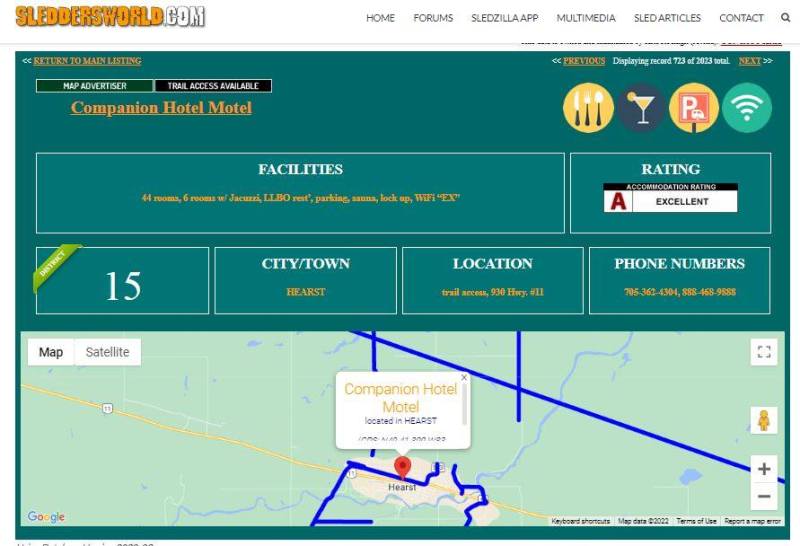The width and height of the screenshot is (800, 546).
Task: Click Report a map error
Action: pyautogui.click(x=753, y=521)
